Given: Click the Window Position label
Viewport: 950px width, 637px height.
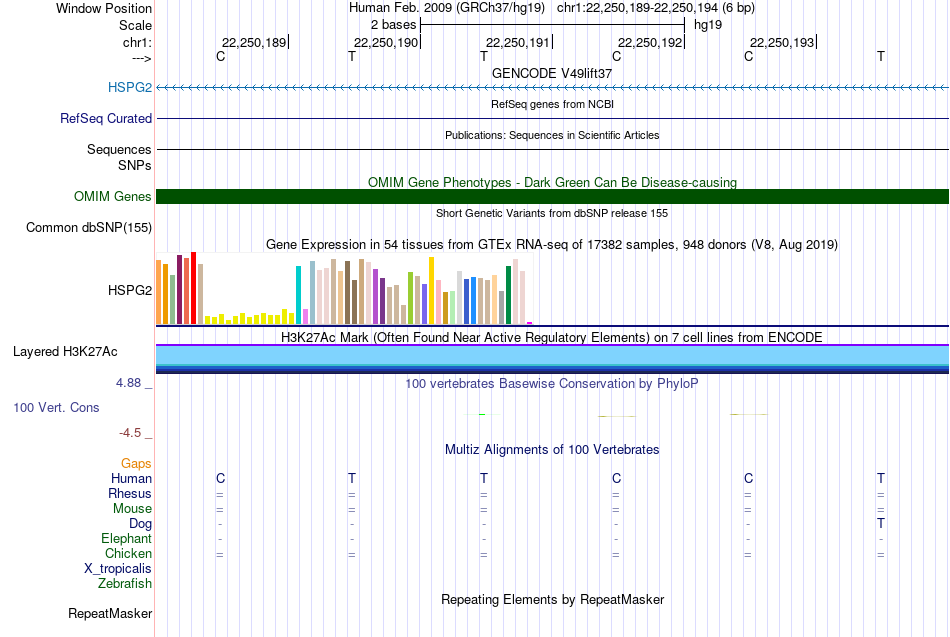Looking at the screenshot, I should 104,8.
